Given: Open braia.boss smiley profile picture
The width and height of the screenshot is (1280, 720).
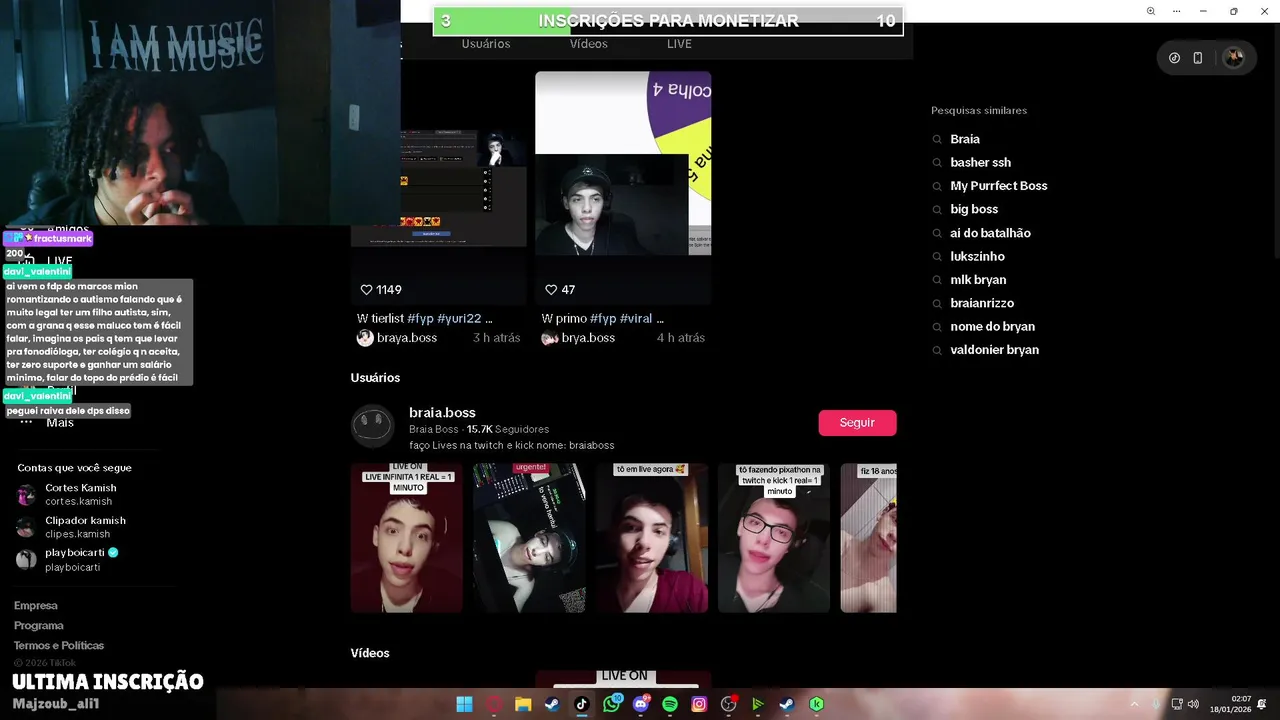Looking at the screenshot, I should point(372,427).
